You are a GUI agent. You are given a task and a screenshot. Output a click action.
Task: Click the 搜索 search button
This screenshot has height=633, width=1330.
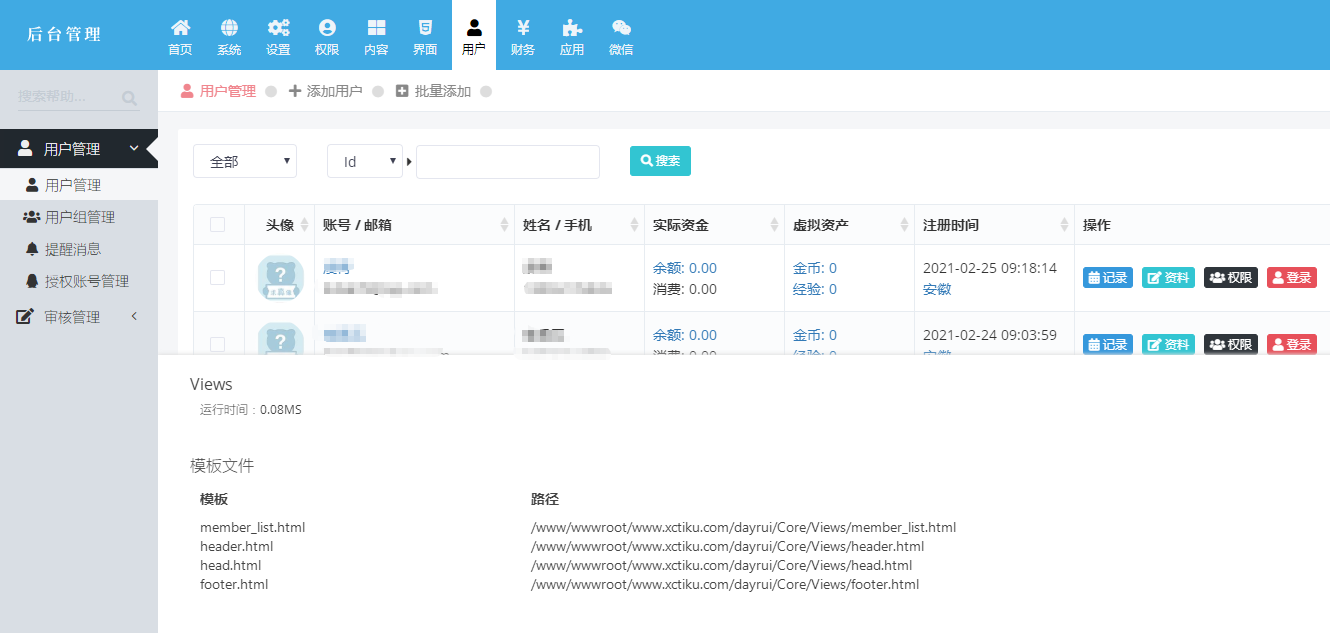(660, 161)
